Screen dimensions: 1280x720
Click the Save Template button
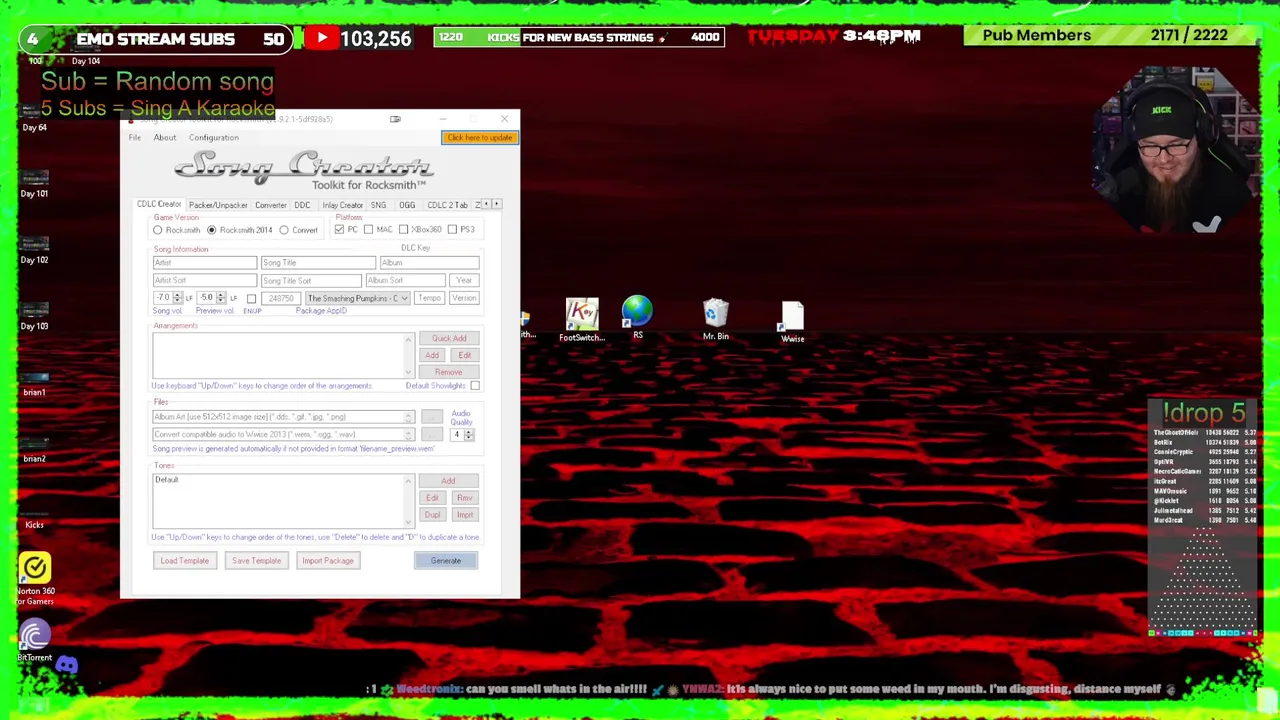click(256, 561)
